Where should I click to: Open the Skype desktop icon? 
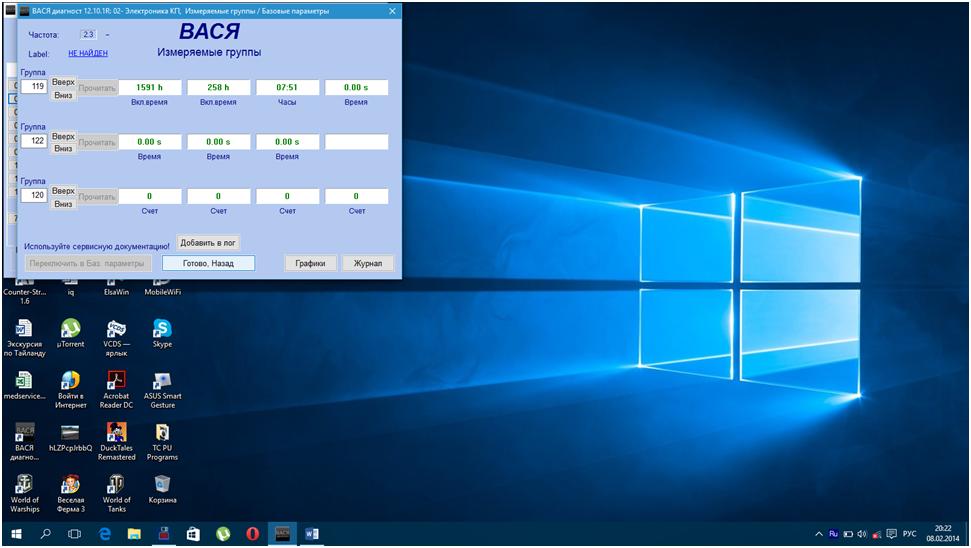162,329
